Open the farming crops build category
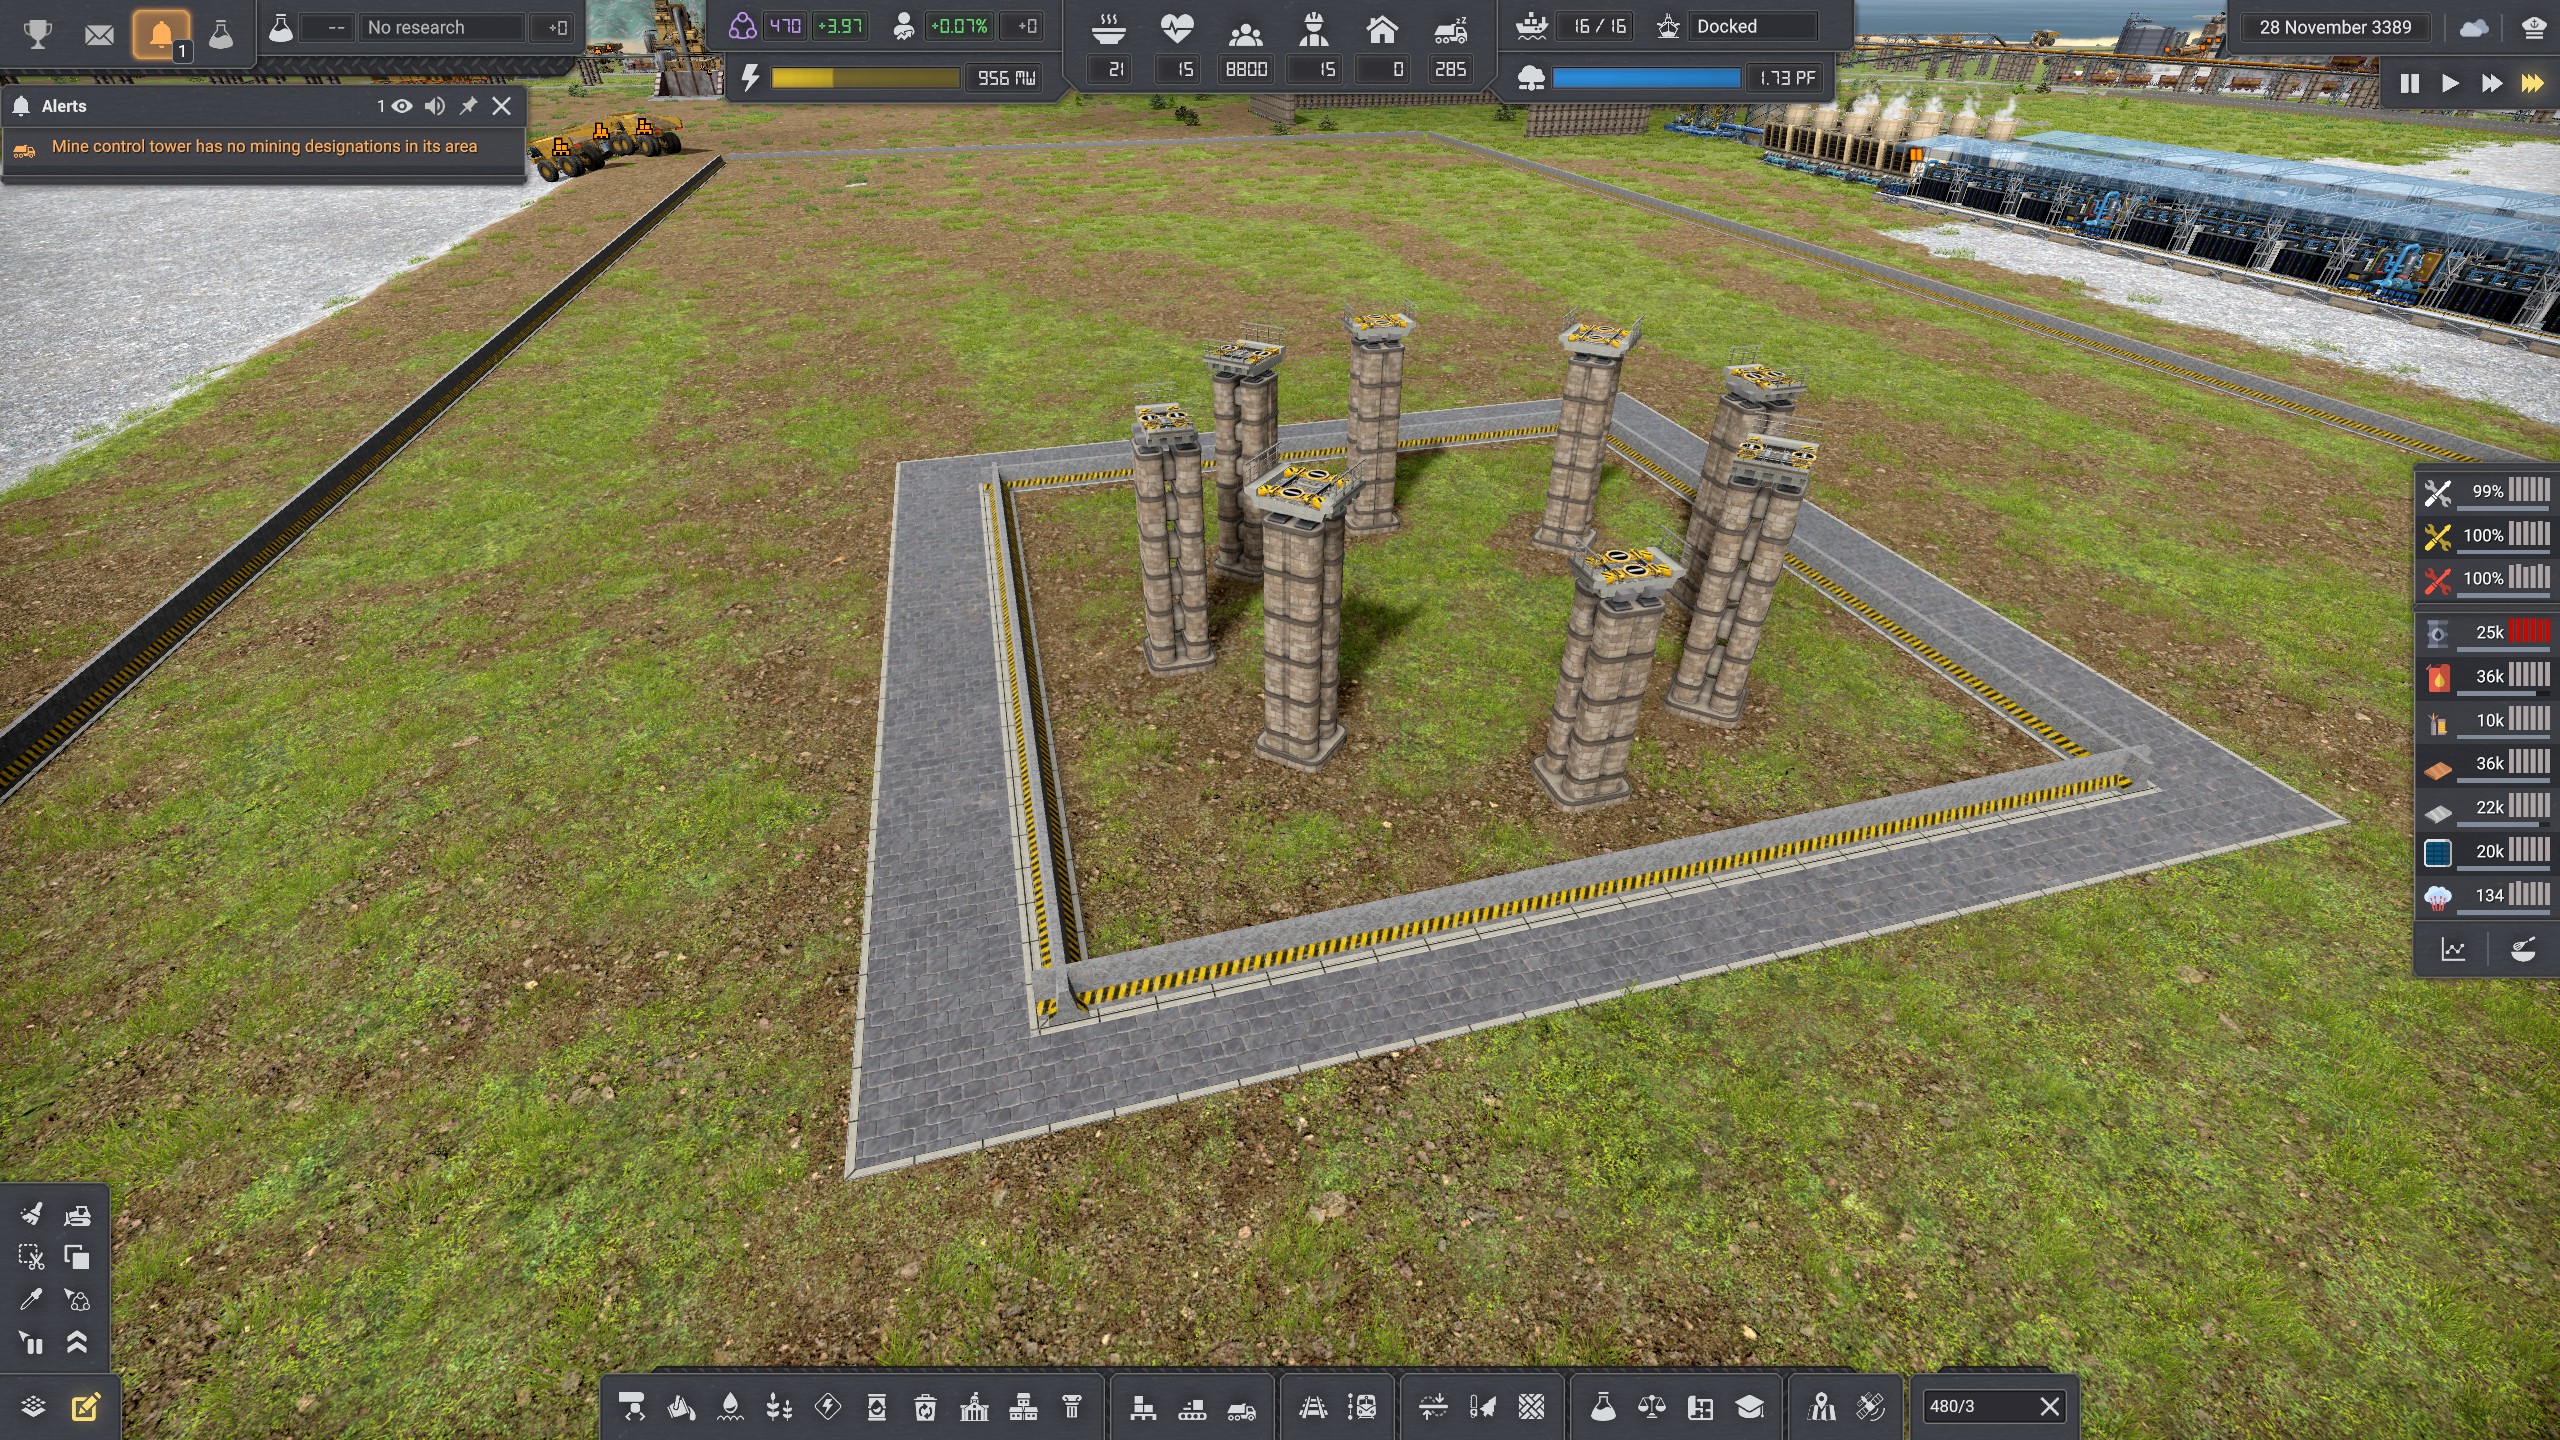2560x1440 pixels. pos(779,1408)
